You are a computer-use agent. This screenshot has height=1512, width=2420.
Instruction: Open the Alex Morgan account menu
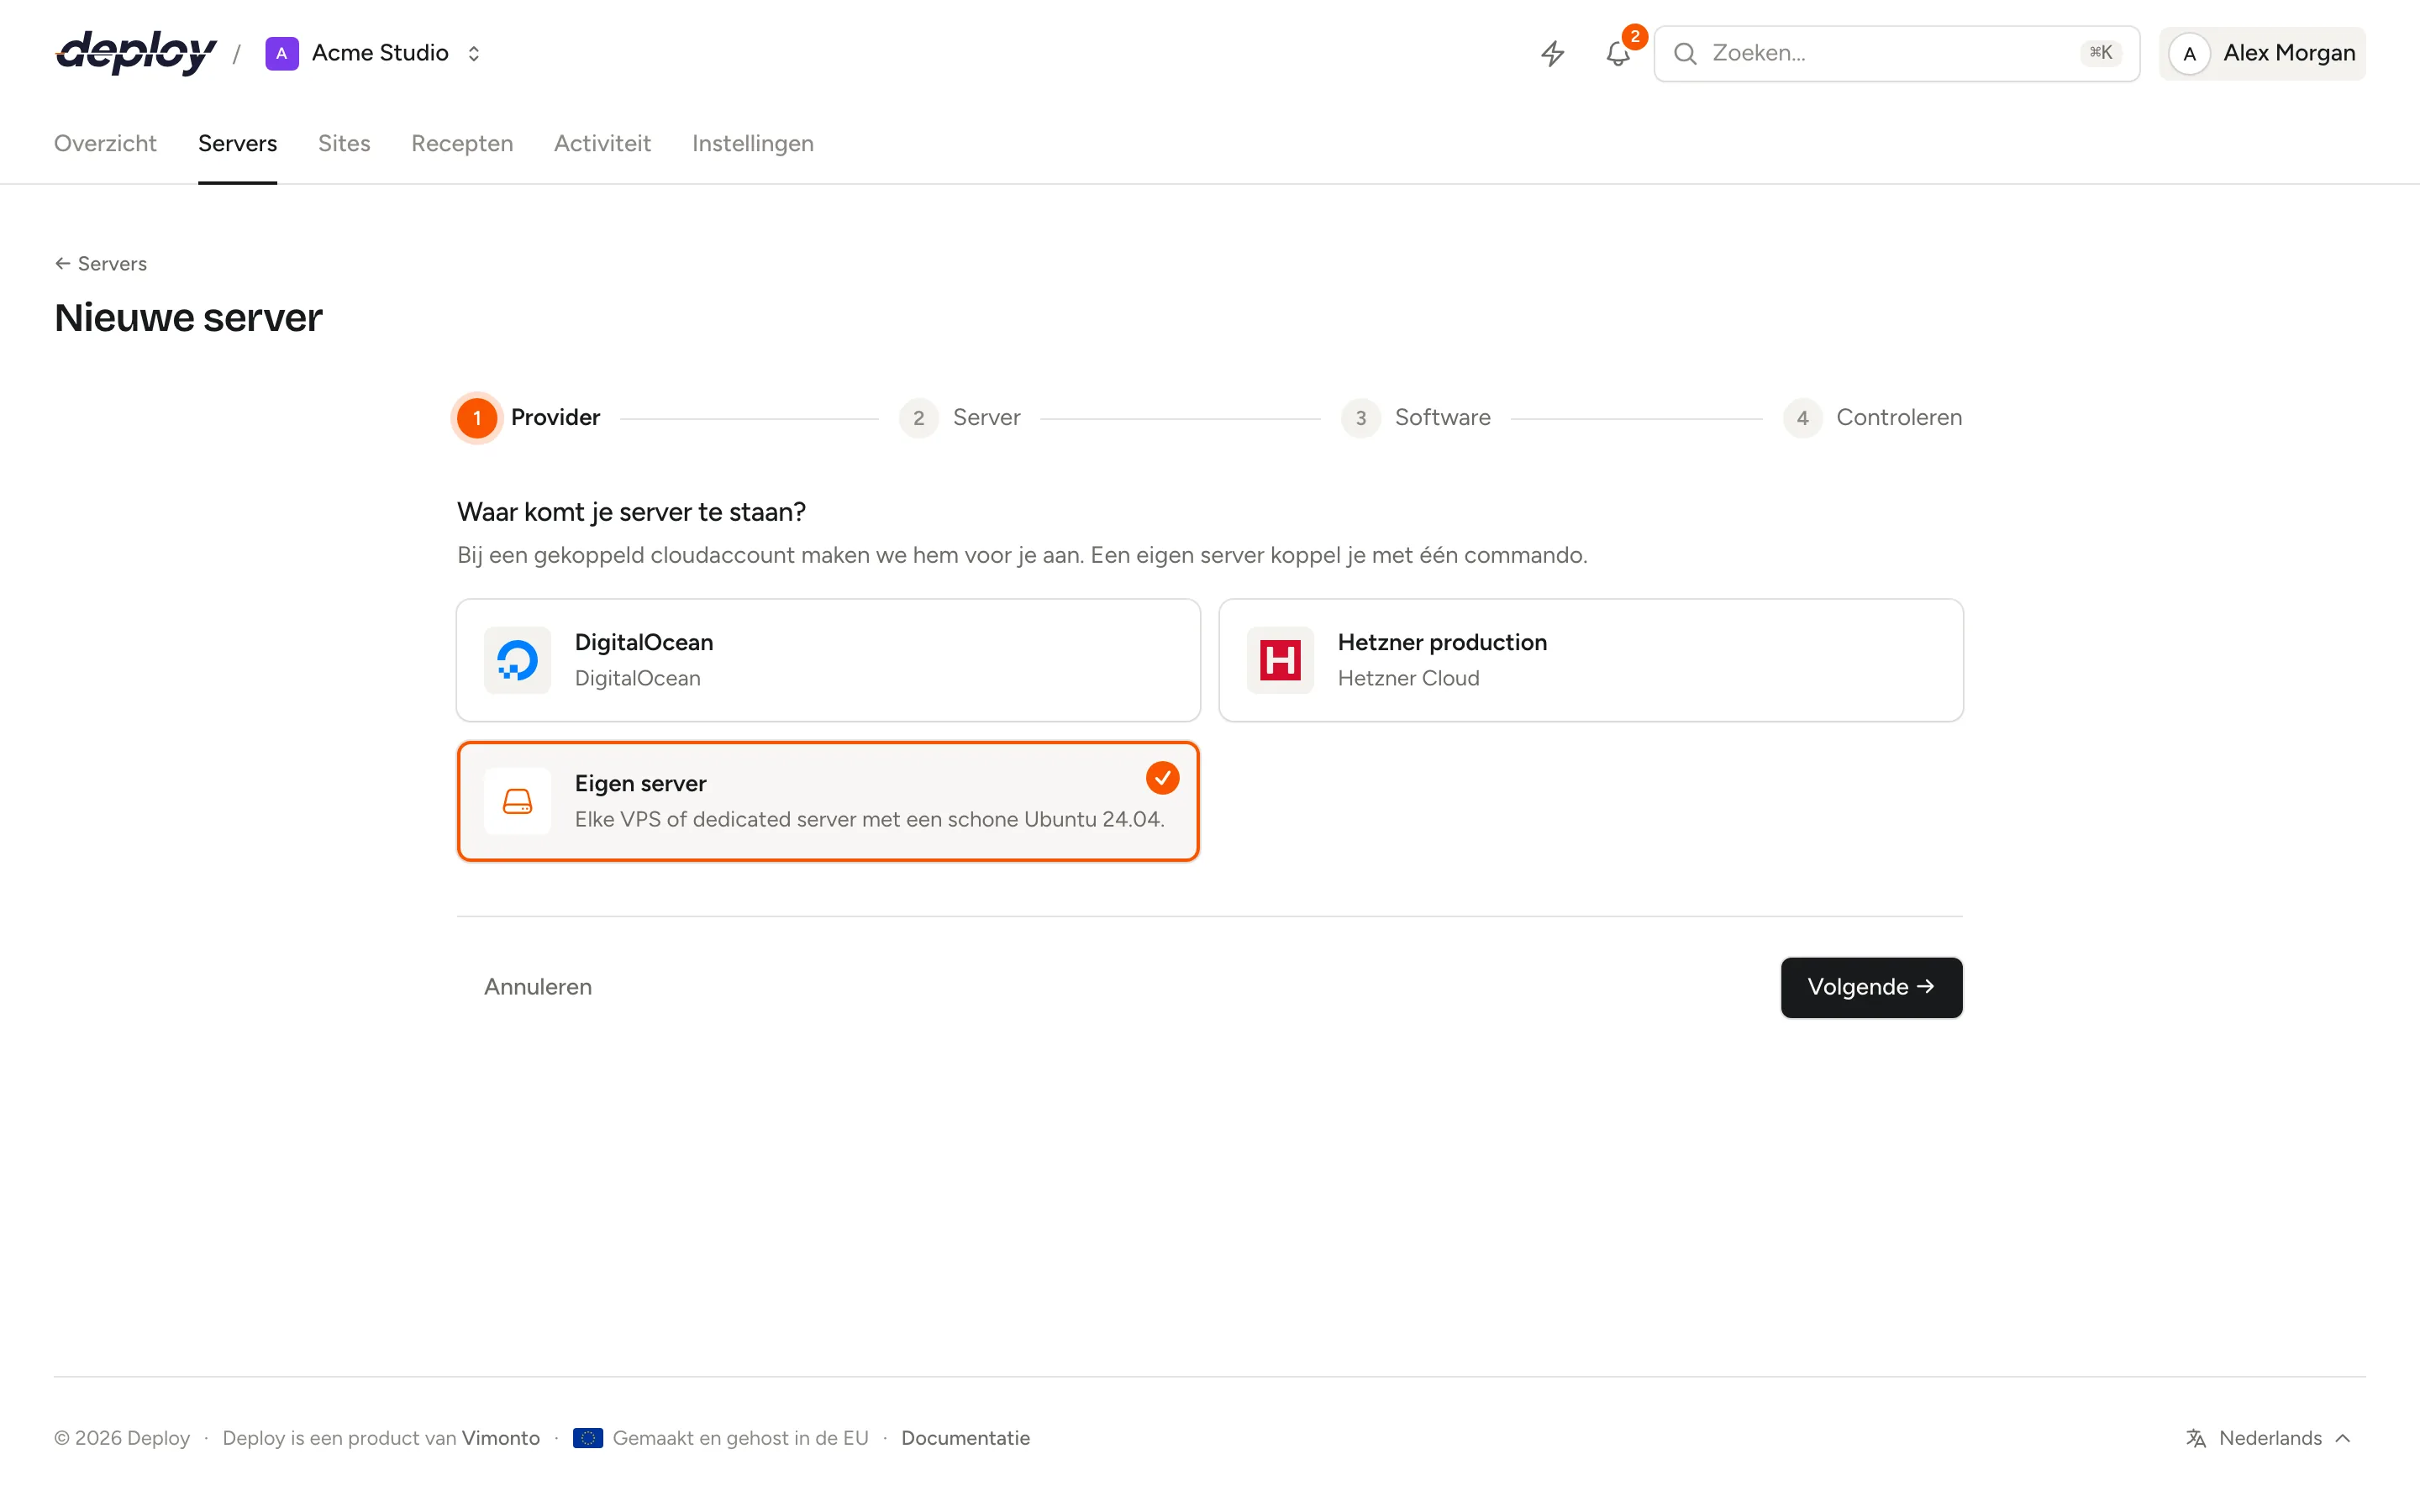(2262, 53)
